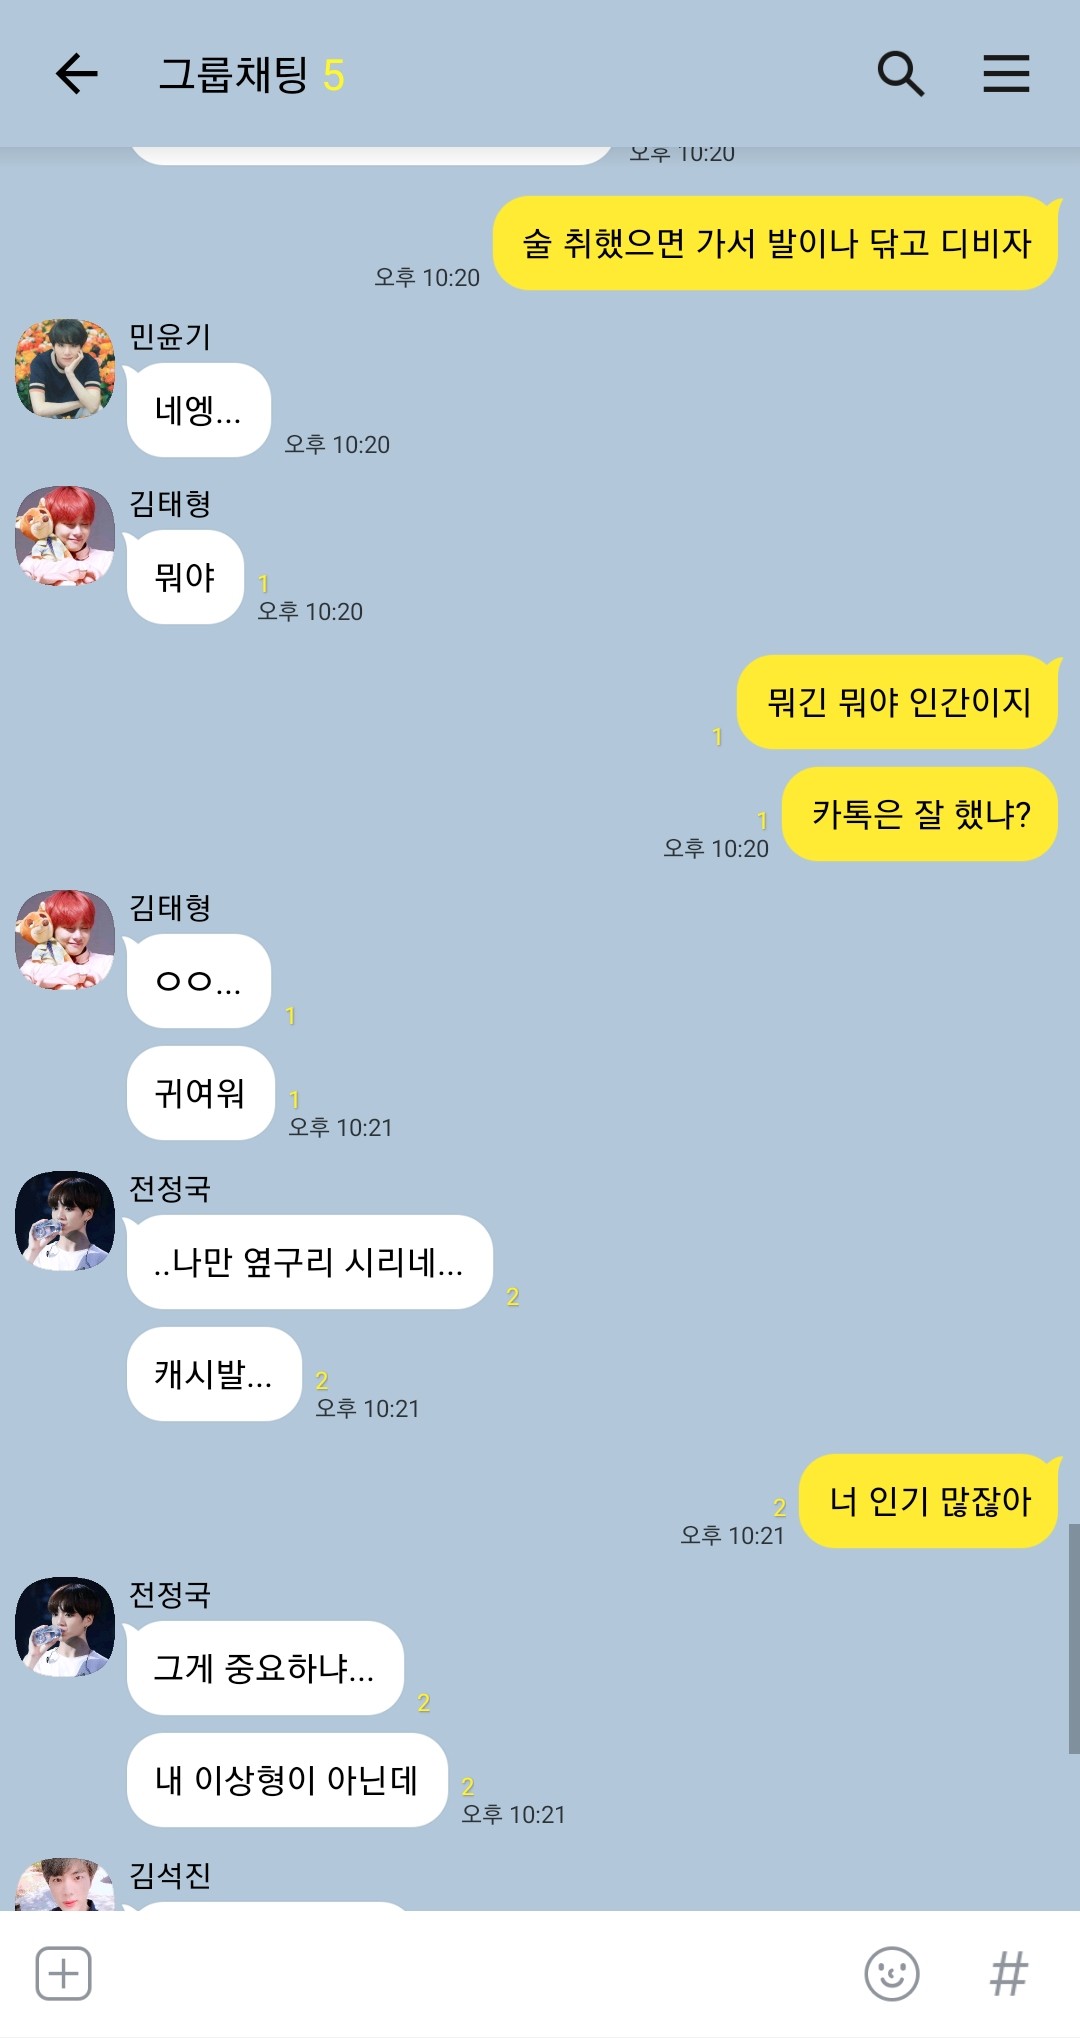Image resolution: width=1080 pixels, height=2038 pixels.
Task: Select the 네엥... message bubble
Action: pyautogui.click(x=198, y=410)
